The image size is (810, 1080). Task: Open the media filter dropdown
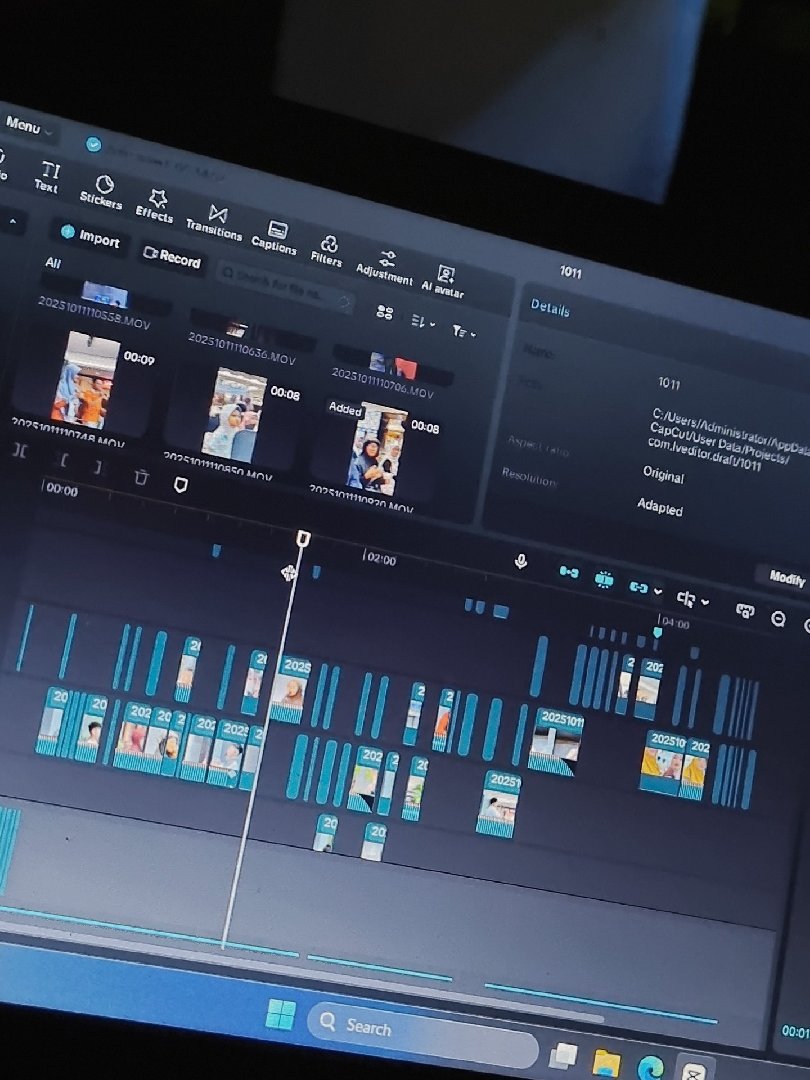tap(463, 331)
